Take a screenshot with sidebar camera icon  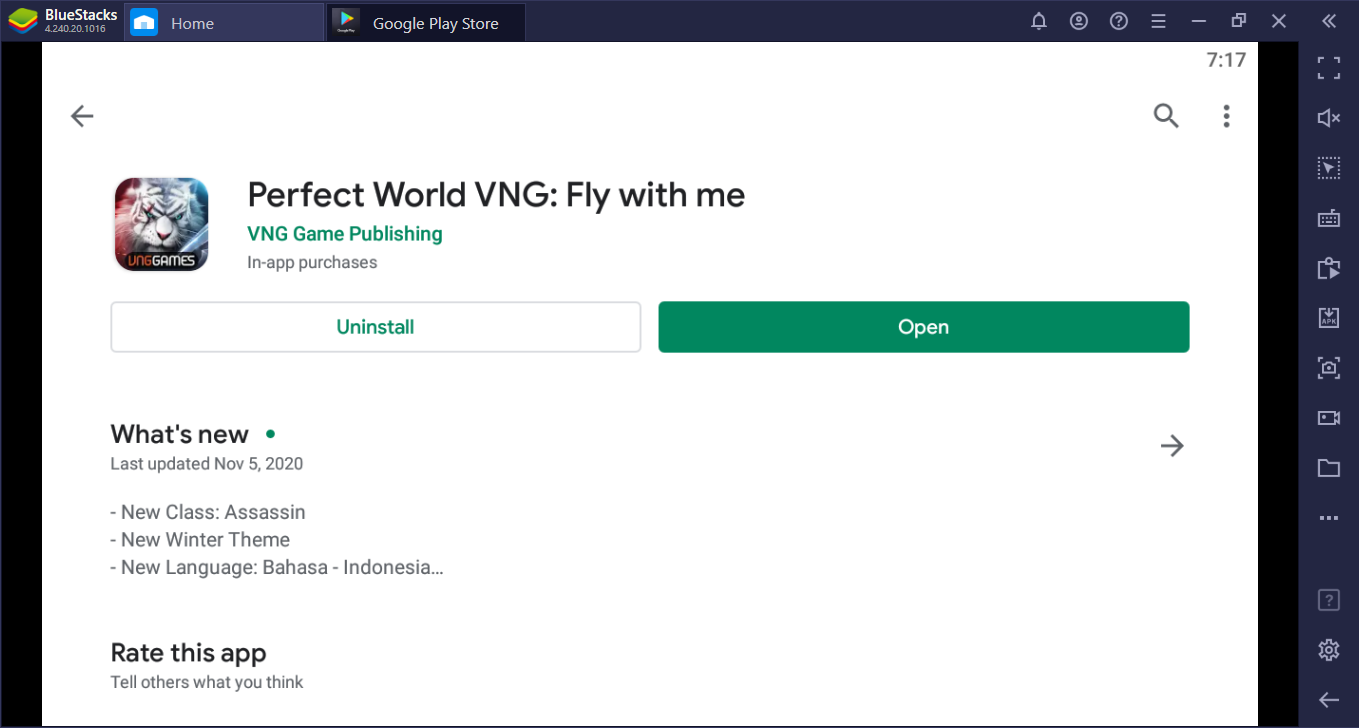pos(1328,368)
